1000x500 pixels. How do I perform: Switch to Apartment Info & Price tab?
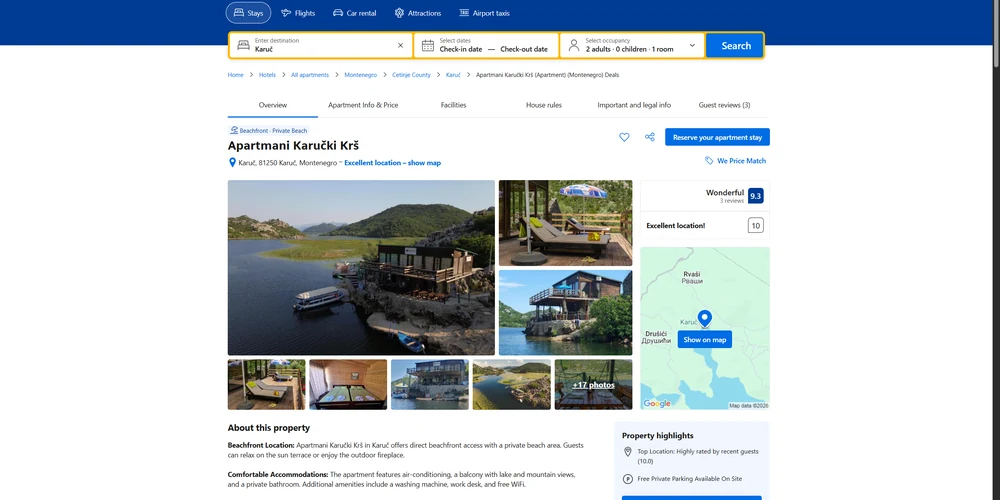tap(363, 105)
